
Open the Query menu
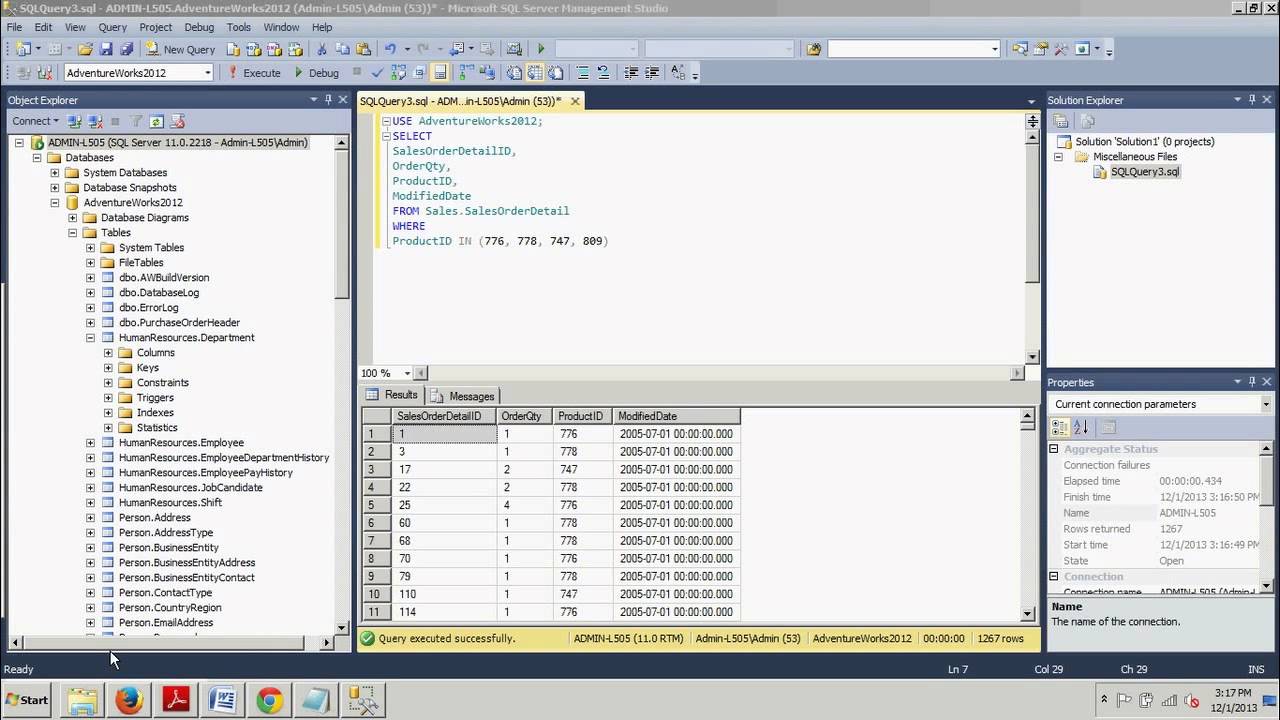coord(112,27)
